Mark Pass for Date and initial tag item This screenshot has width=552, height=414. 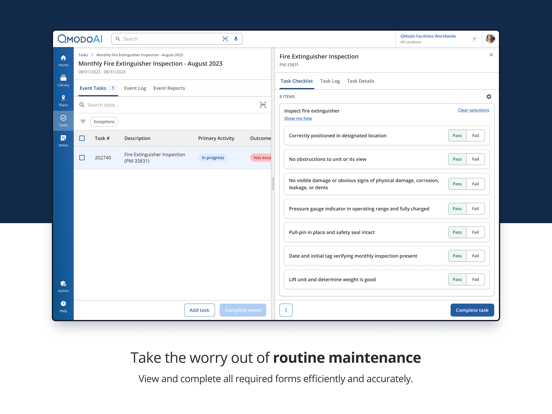[x=457, y=256]
